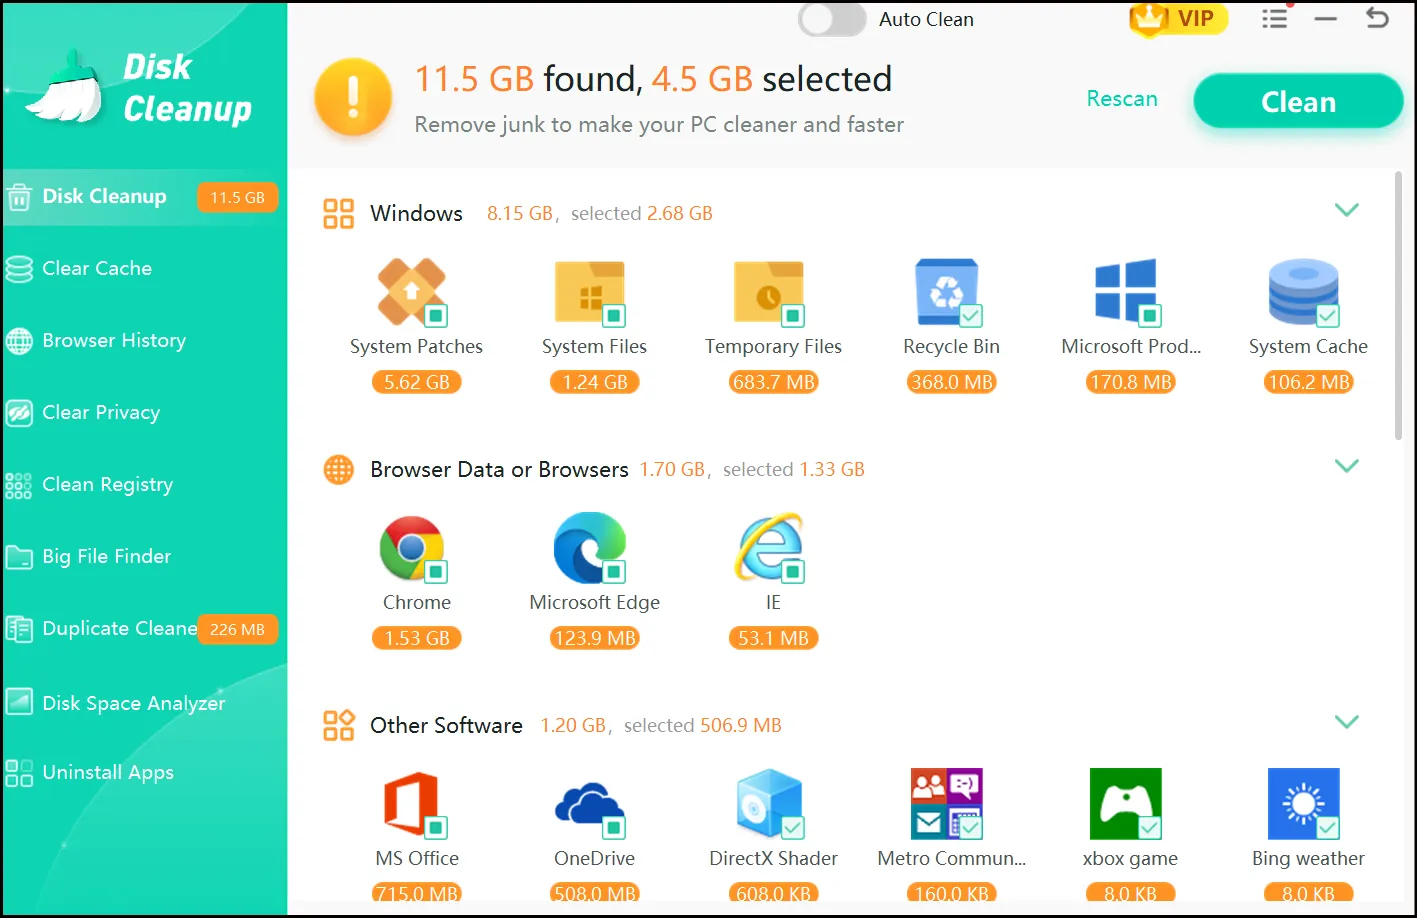Click the green Clean button
1417x918 pixels.
pos(1298,102)
